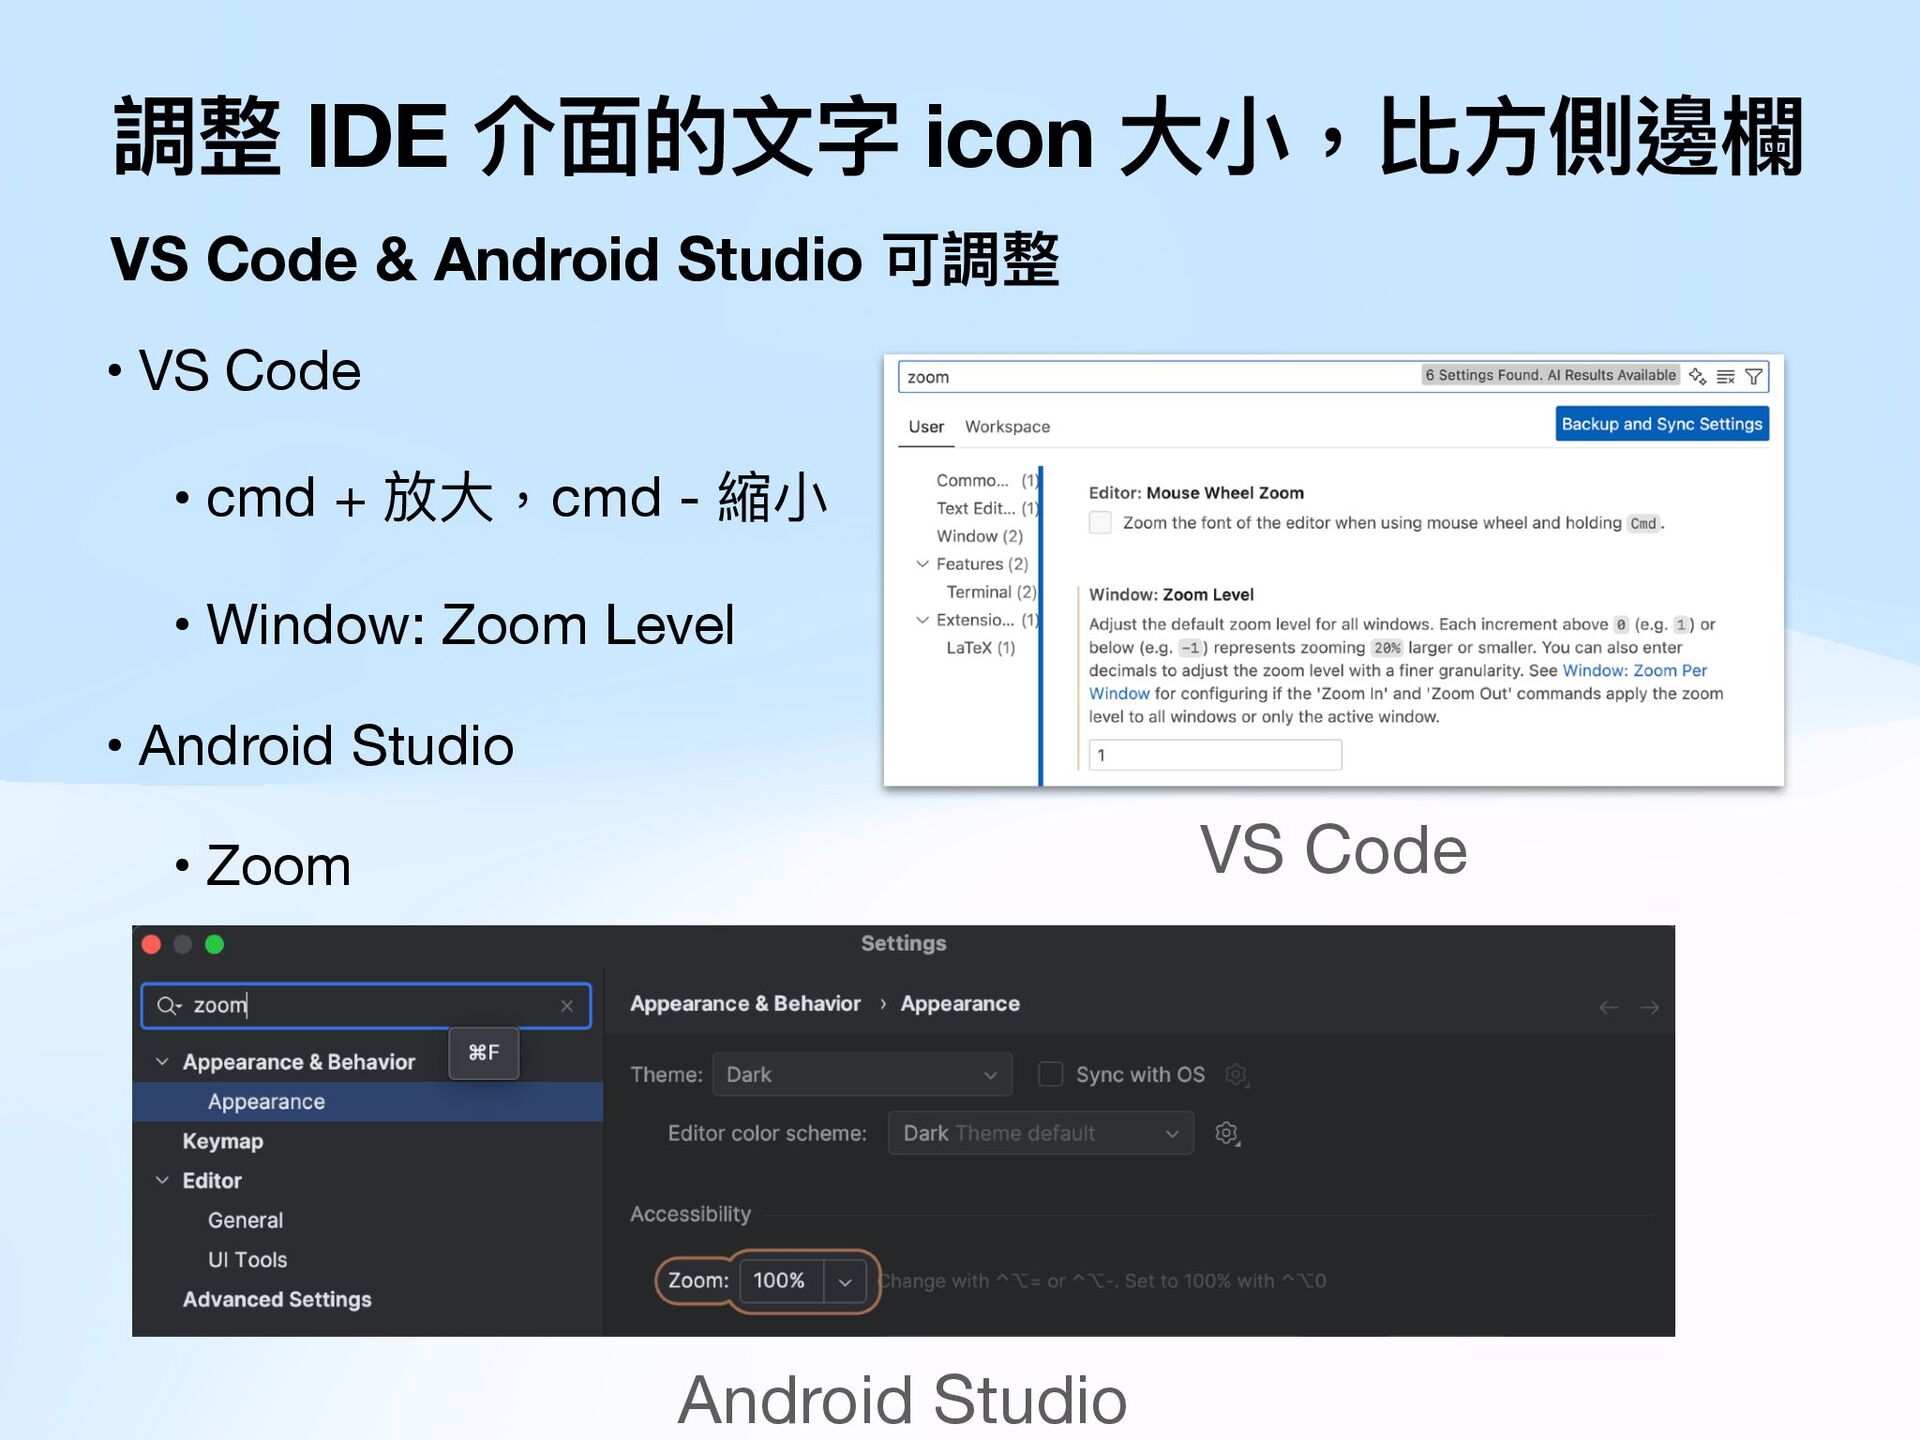The image size is (1920, 1440).
Task: Click the Appearance breadcrumb
Action: pyautogui.click(x=960, y=1003)
